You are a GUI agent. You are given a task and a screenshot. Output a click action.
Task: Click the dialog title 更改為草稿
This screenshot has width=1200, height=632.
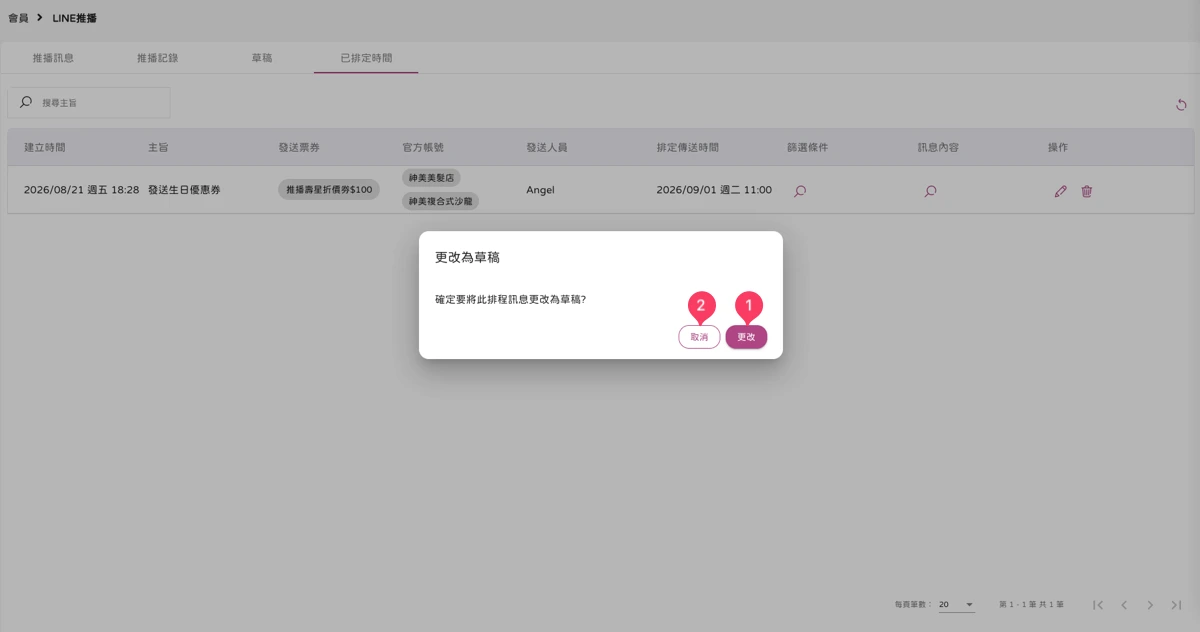[x=467, y=257]
